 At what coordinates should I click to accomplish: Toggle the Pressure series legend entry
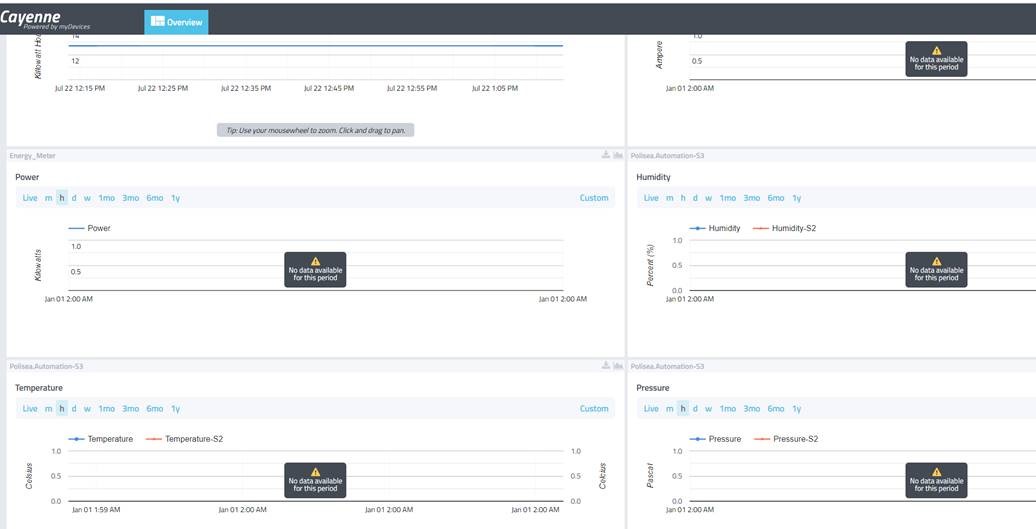tap(715, 439)
